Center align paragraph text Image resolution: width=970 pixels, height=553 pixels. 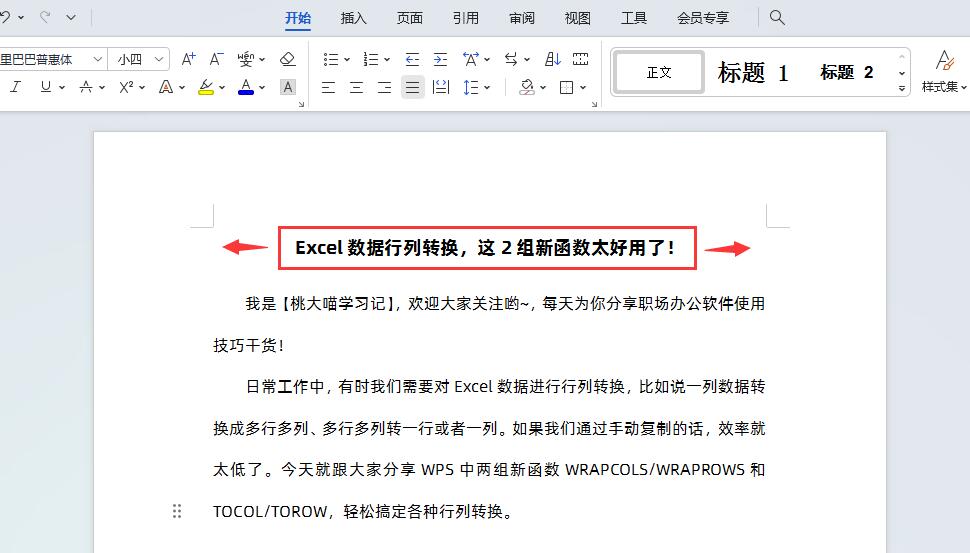click(356, 87)
